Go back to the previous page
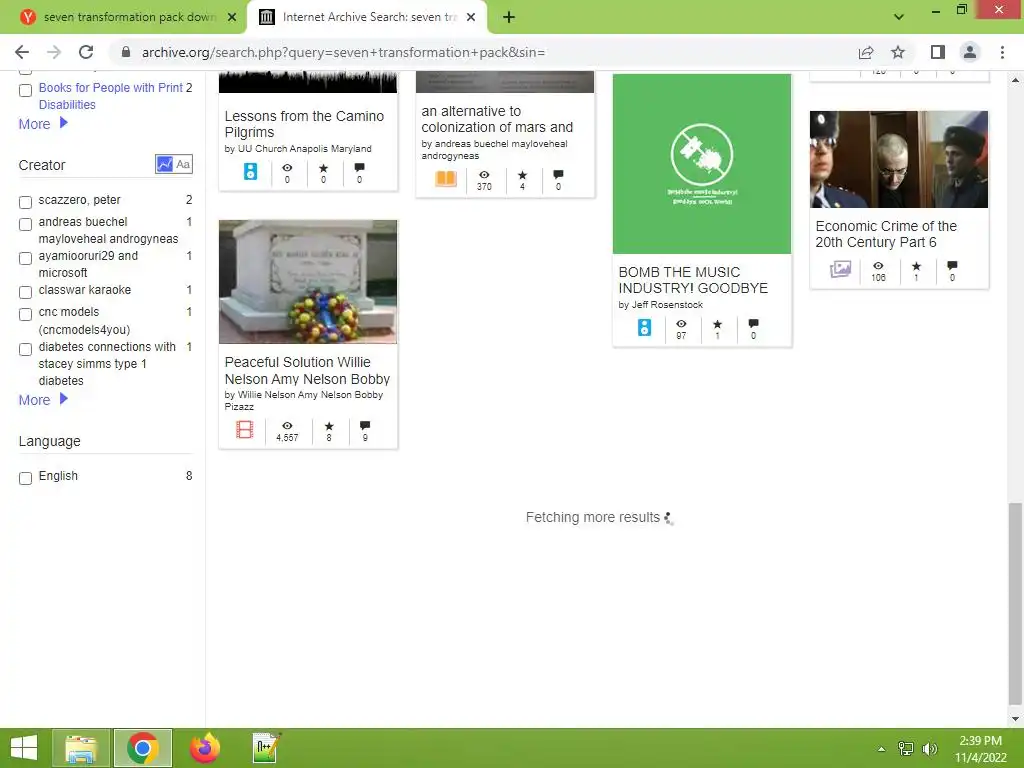 pyautogui.click(x=22, y=52)
